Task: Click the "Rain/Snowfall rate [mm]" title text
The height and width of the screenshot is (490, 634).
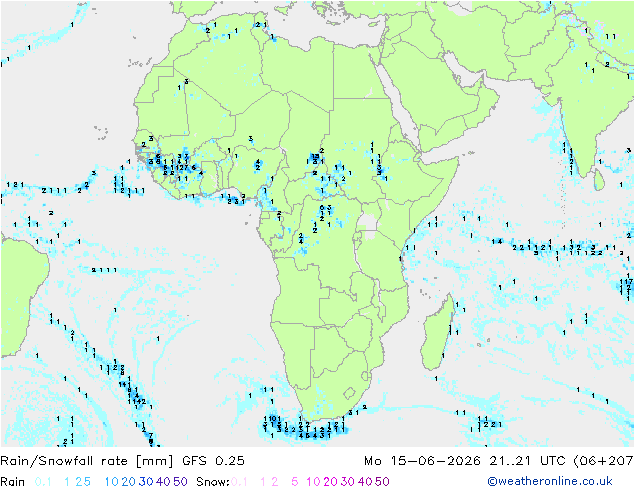Action: [x=87, y=461]
